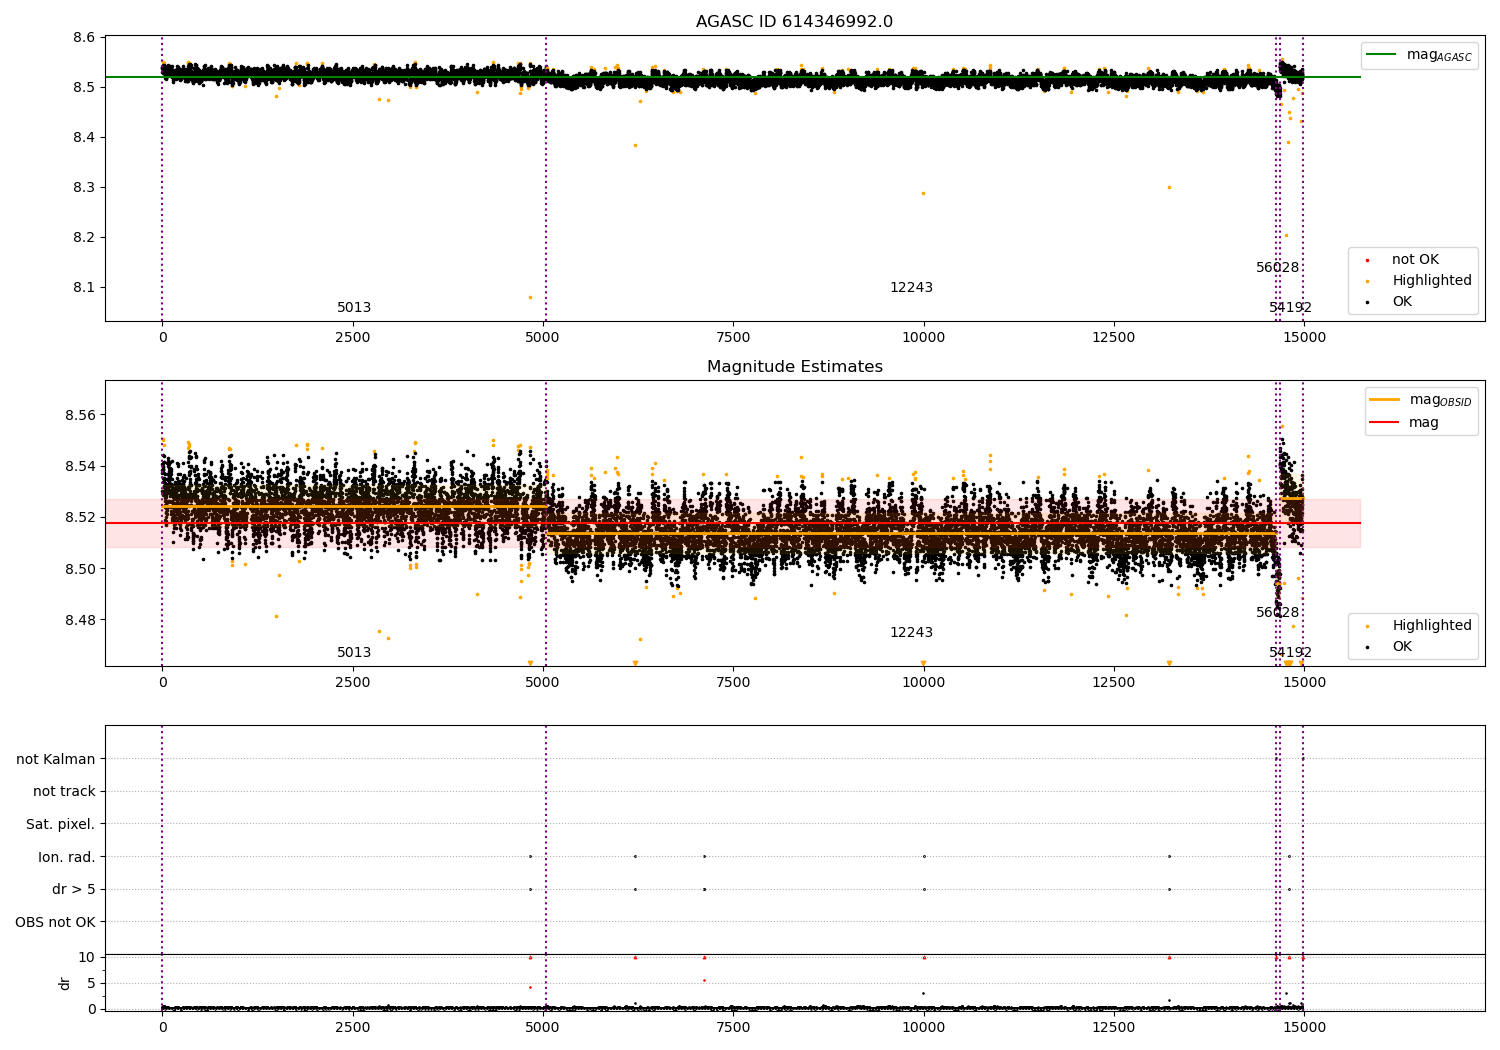Click the orange outlier near 8.08 in top plot
The width and height of the screenshot is (1500, 1050).
coord(530,297)
